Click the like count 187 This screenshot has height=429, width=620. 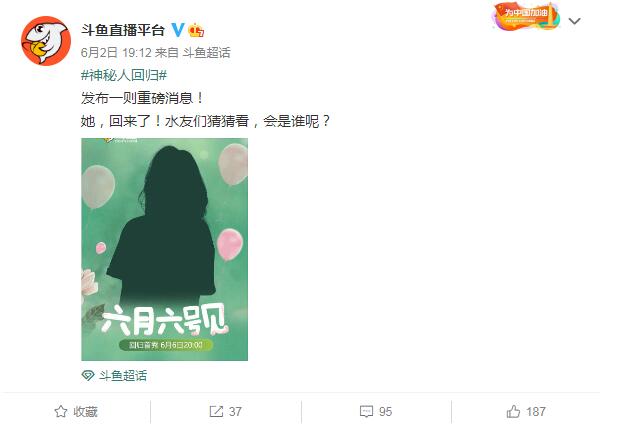pos(536,412)
